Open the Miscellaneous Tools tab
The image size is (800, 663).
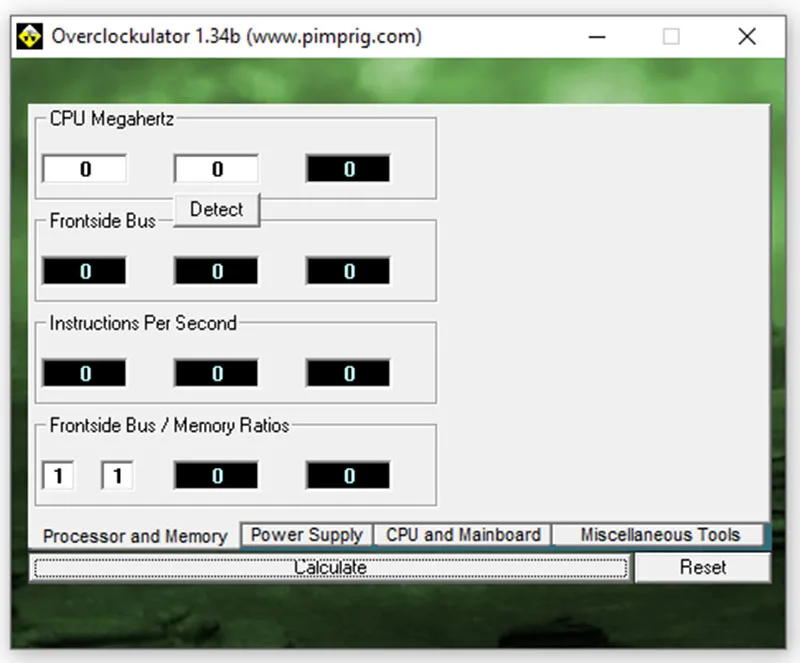coord(660,535)
